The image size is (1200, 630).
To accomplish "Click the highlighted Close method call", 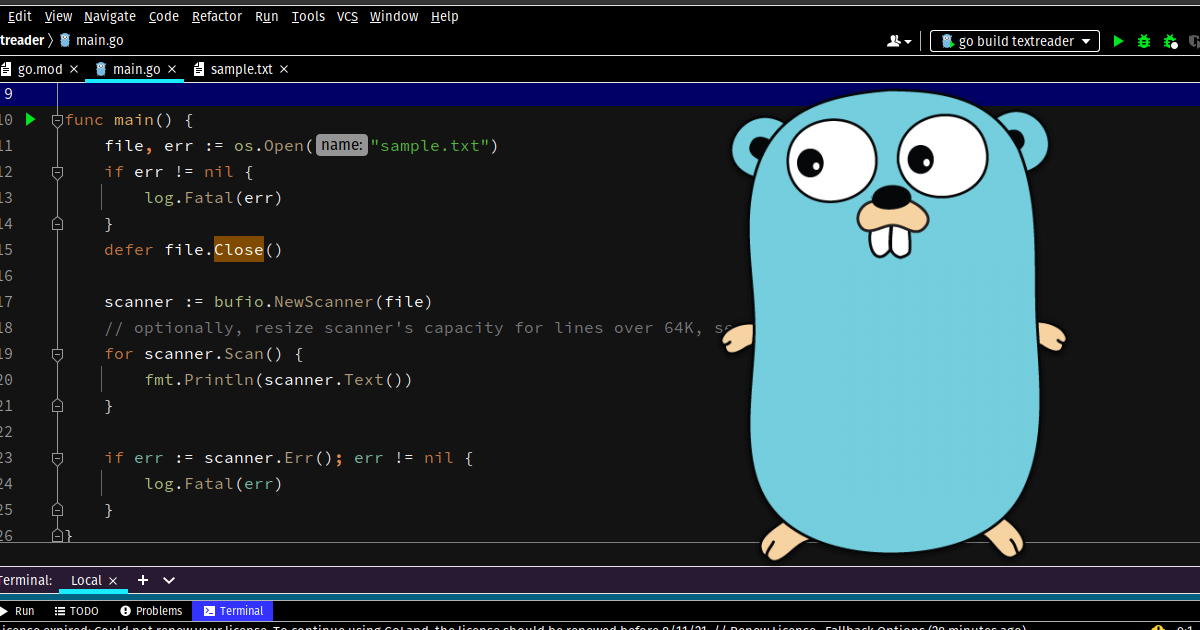I will (x=239, y=250).
